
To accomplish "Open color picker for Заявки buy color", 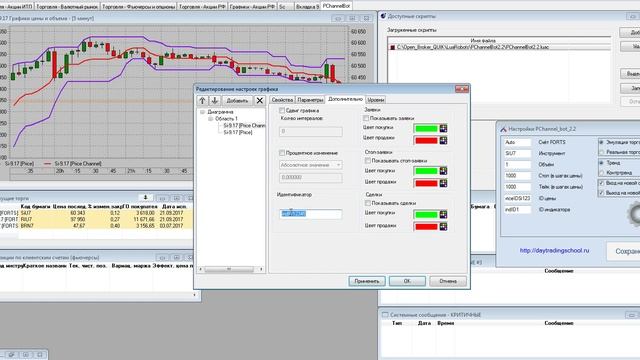I will pos(443,129).
